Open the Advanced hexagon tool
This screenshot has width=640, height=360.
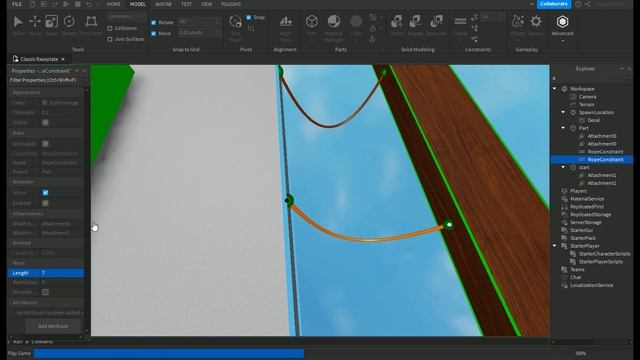point(562,22)
